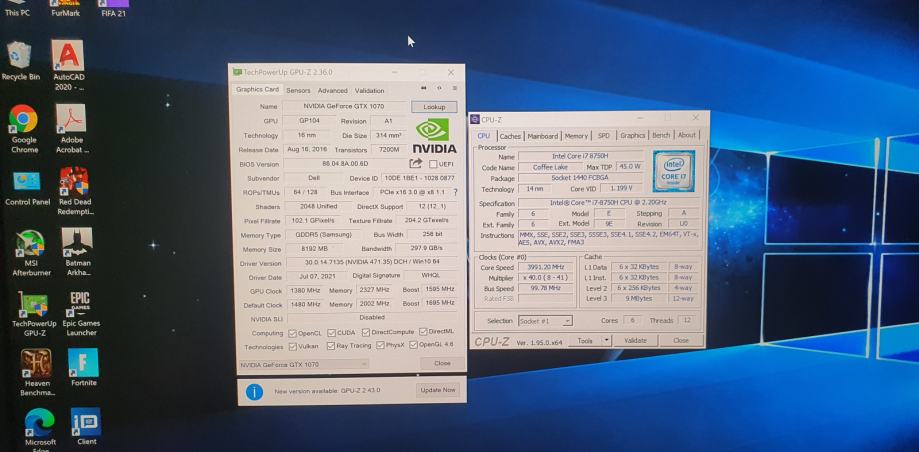The image size is (919, 452).
Task: Click the GPU Name field NVIDIA GeForce GTX 1070
Action: point(345,107)
